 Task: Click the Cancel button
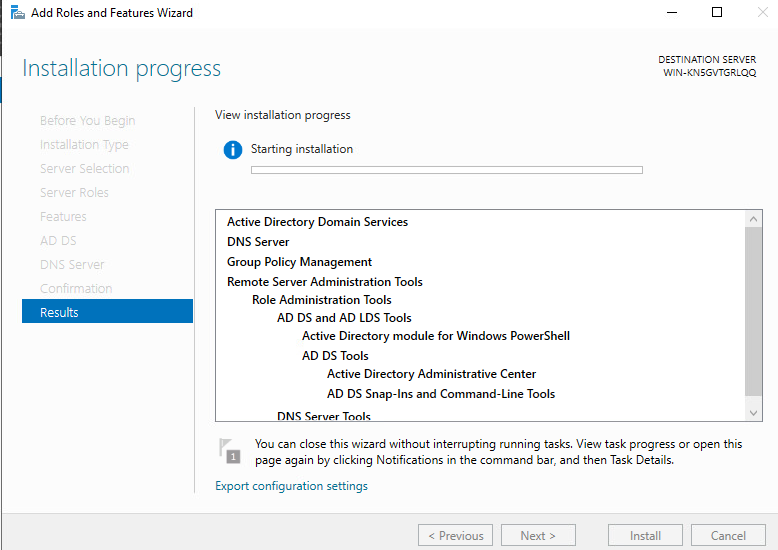(x=728, y=536)
